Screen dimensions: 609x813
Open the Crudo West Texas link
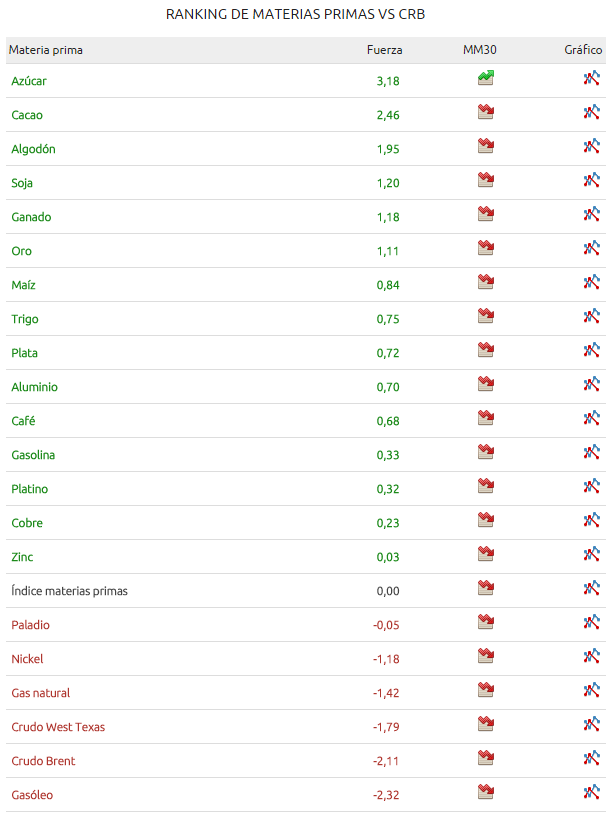(58, 727)
